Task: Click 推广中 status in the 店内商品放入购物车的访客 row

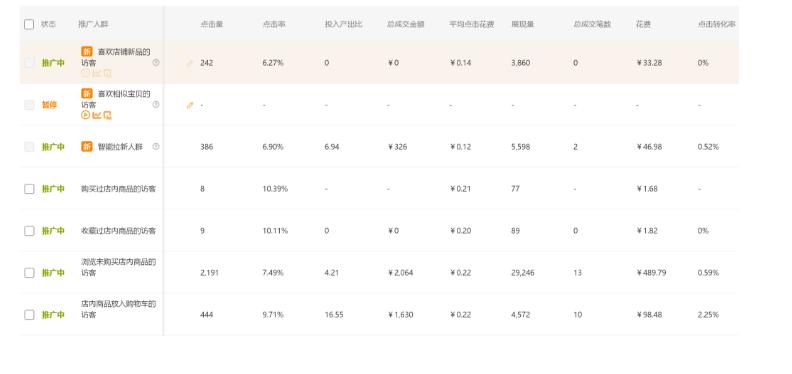Action: click(x=53, y=314)
